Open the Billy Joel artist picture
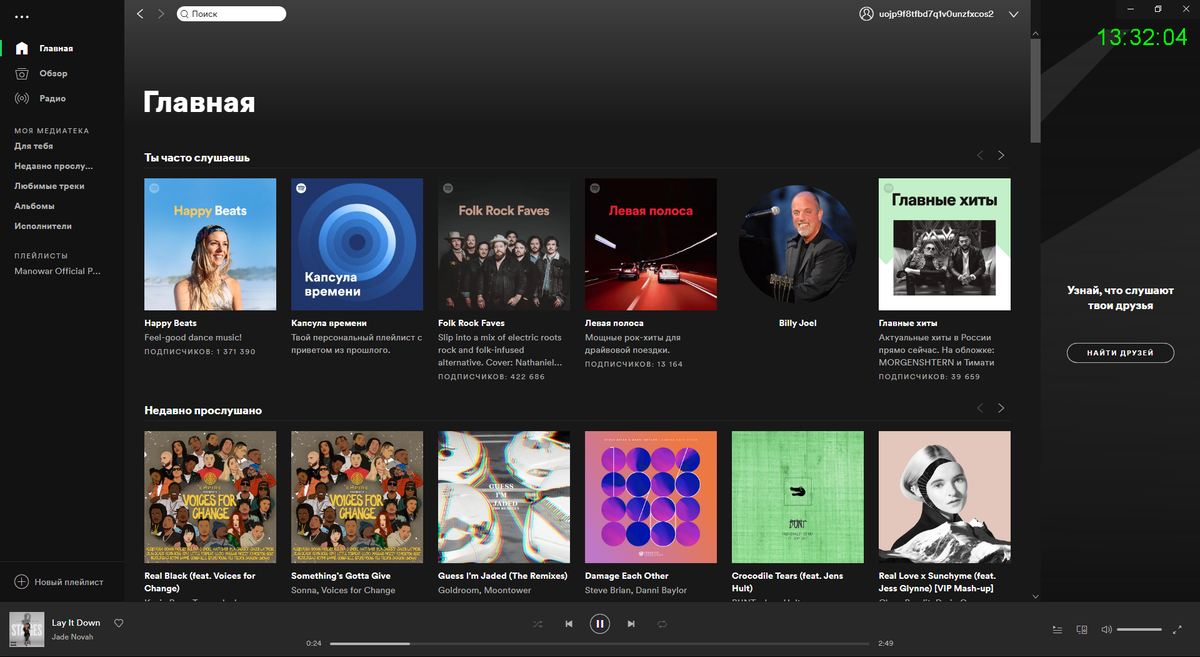1200x657 pixels. 797,244
